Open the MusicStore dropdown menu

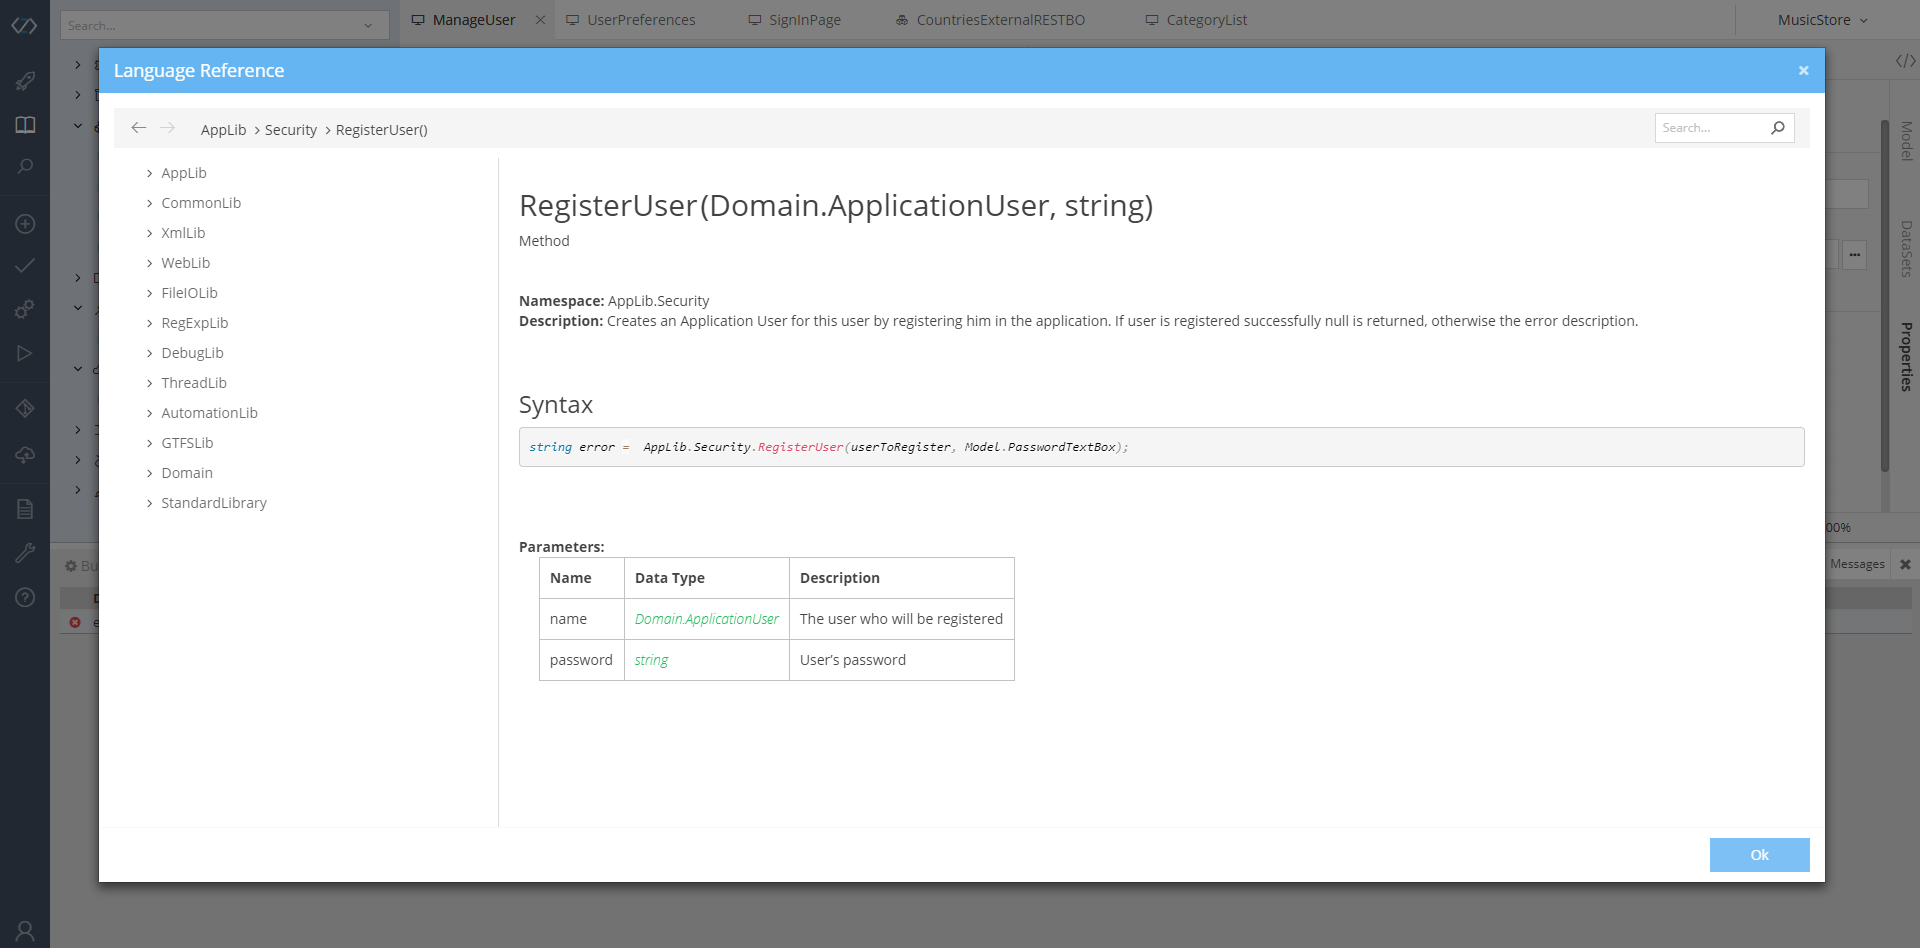1822,20
